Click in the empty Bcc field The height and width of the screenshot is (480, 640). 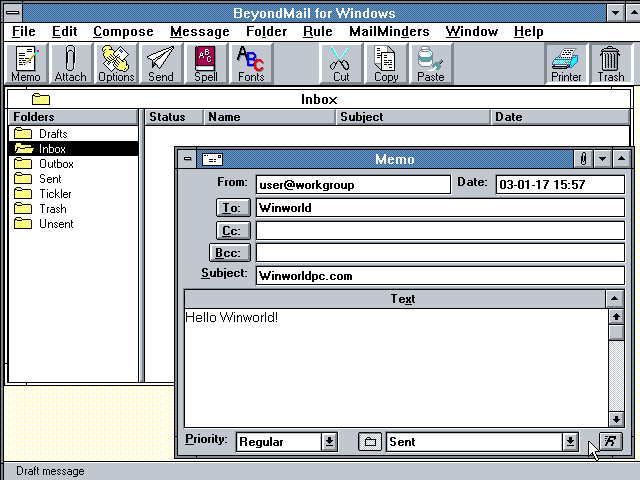point(440,253)
